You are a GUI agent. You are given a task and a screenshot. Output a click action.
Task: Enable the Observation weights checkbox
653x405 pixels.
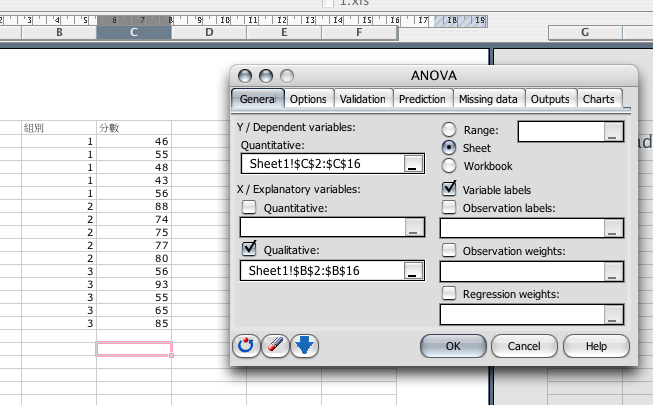click(x=449, y=250)
